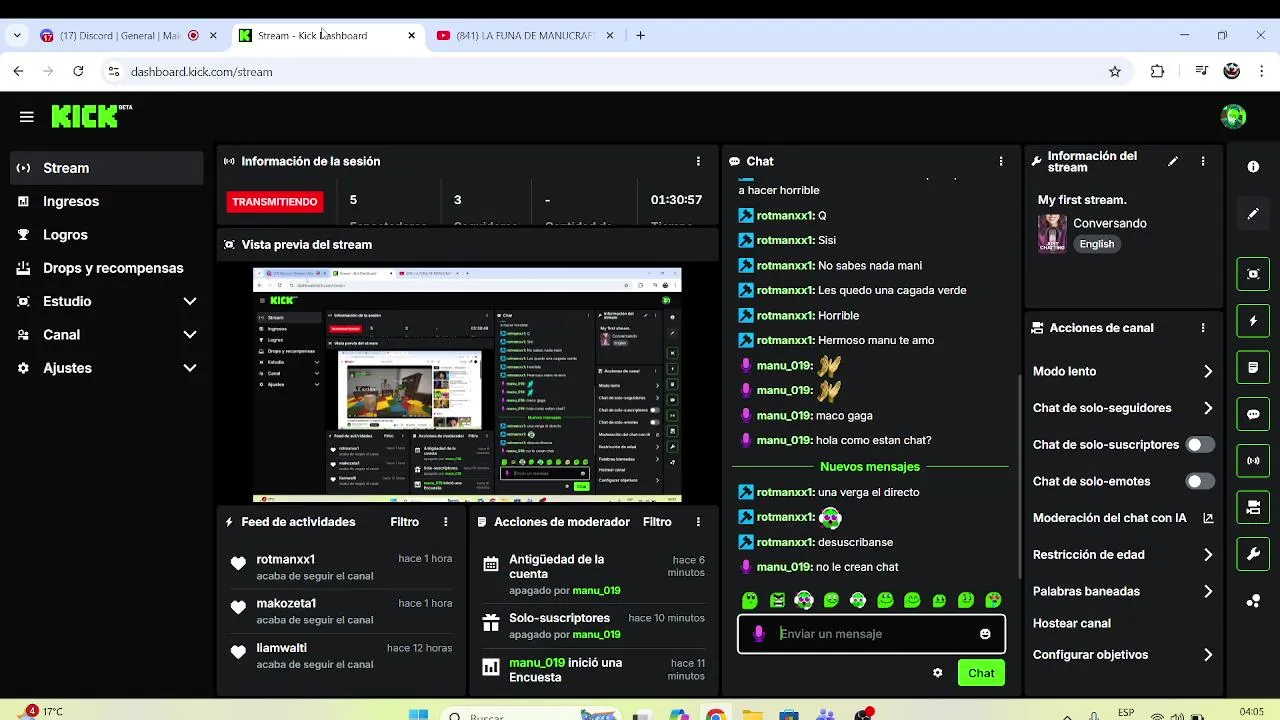
Task: Open options for Acciones de moderador panel
Action: point(698,522)
